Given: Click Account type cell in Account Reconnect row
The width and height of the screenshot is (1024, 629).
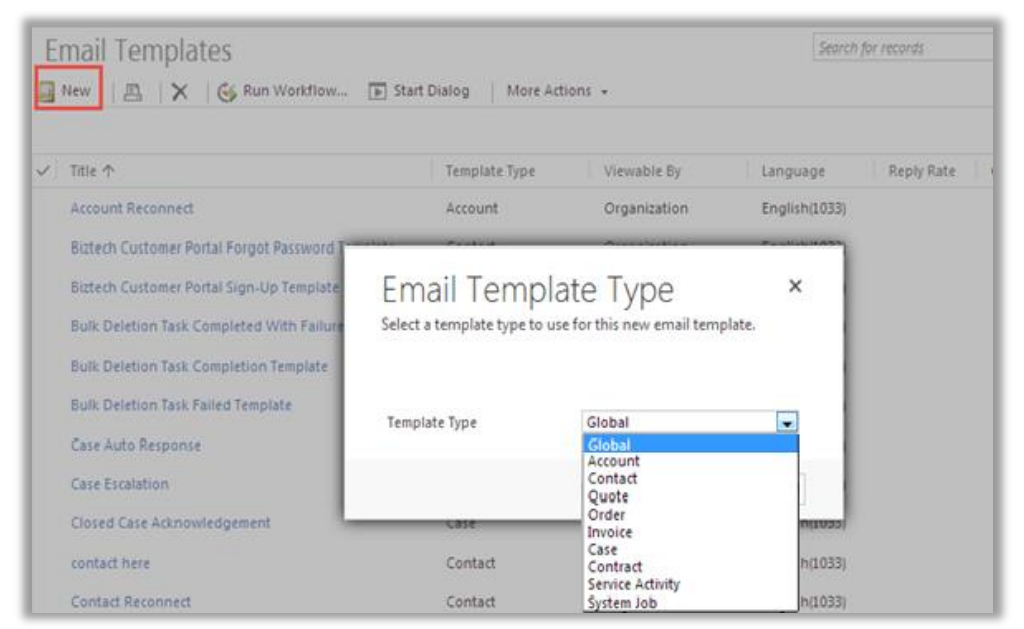Looking at the screenshot, I should (472, 208).
